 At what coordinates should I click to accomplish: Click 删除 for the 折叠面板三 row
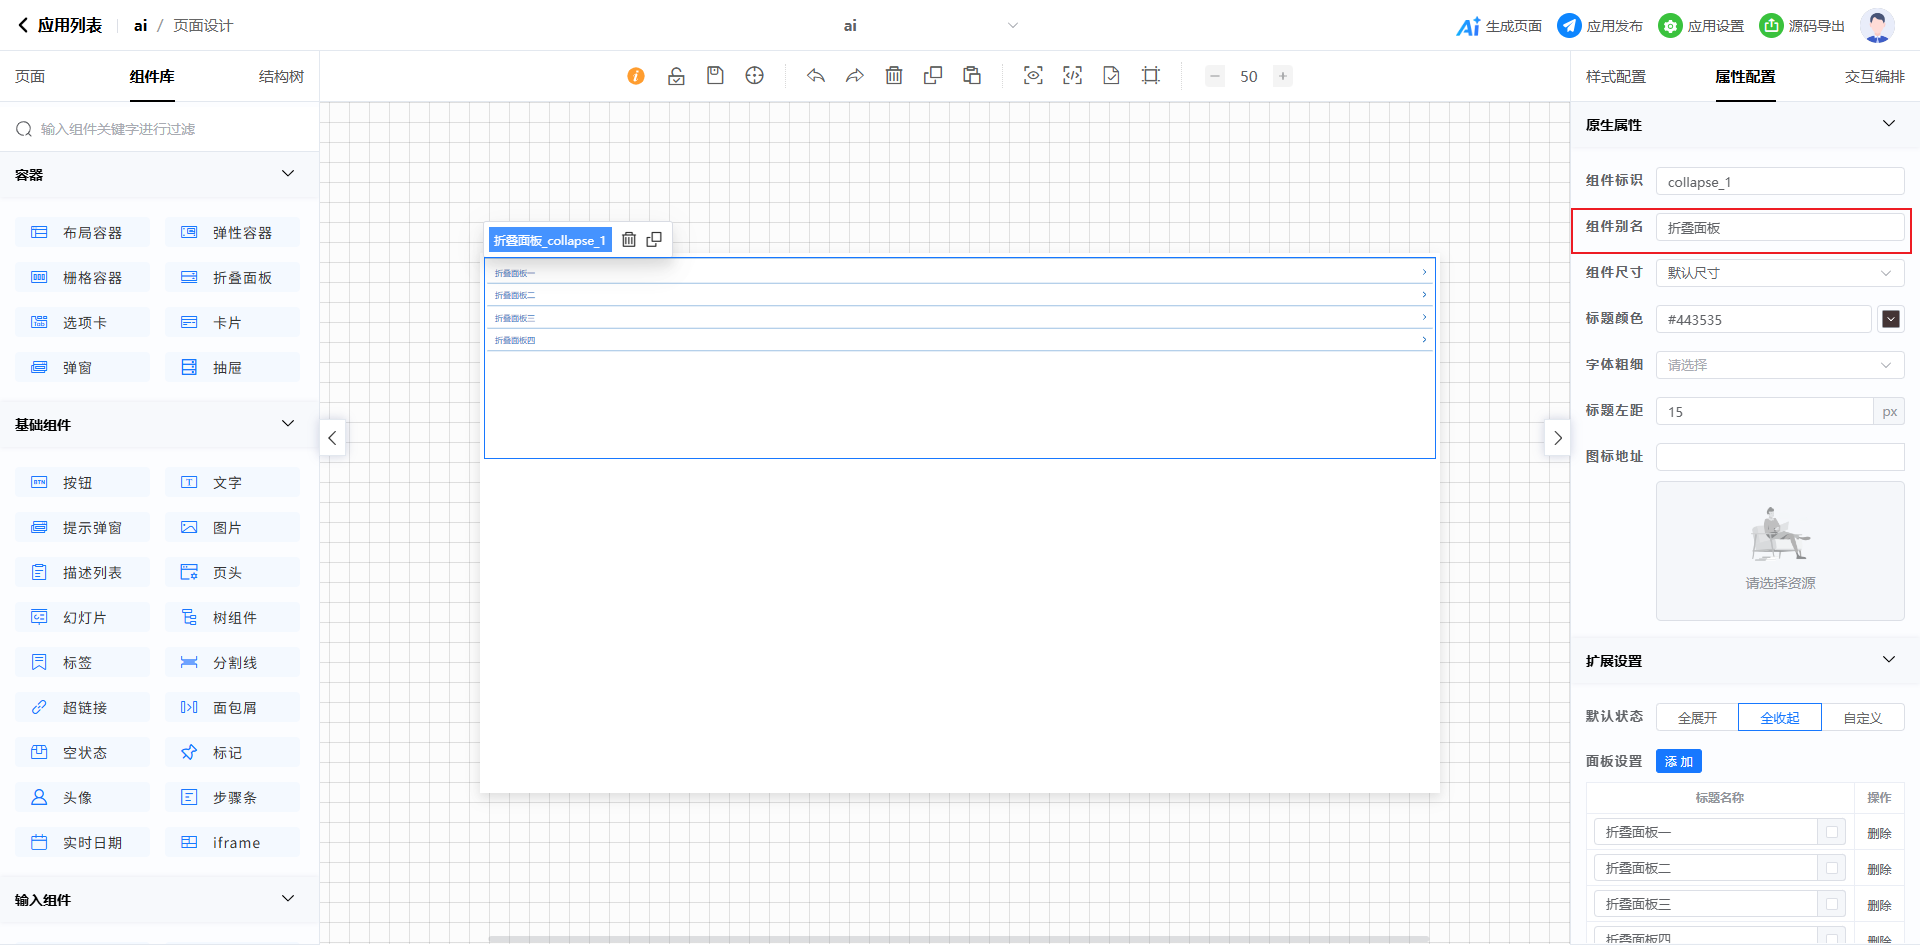click(1879, 905)
